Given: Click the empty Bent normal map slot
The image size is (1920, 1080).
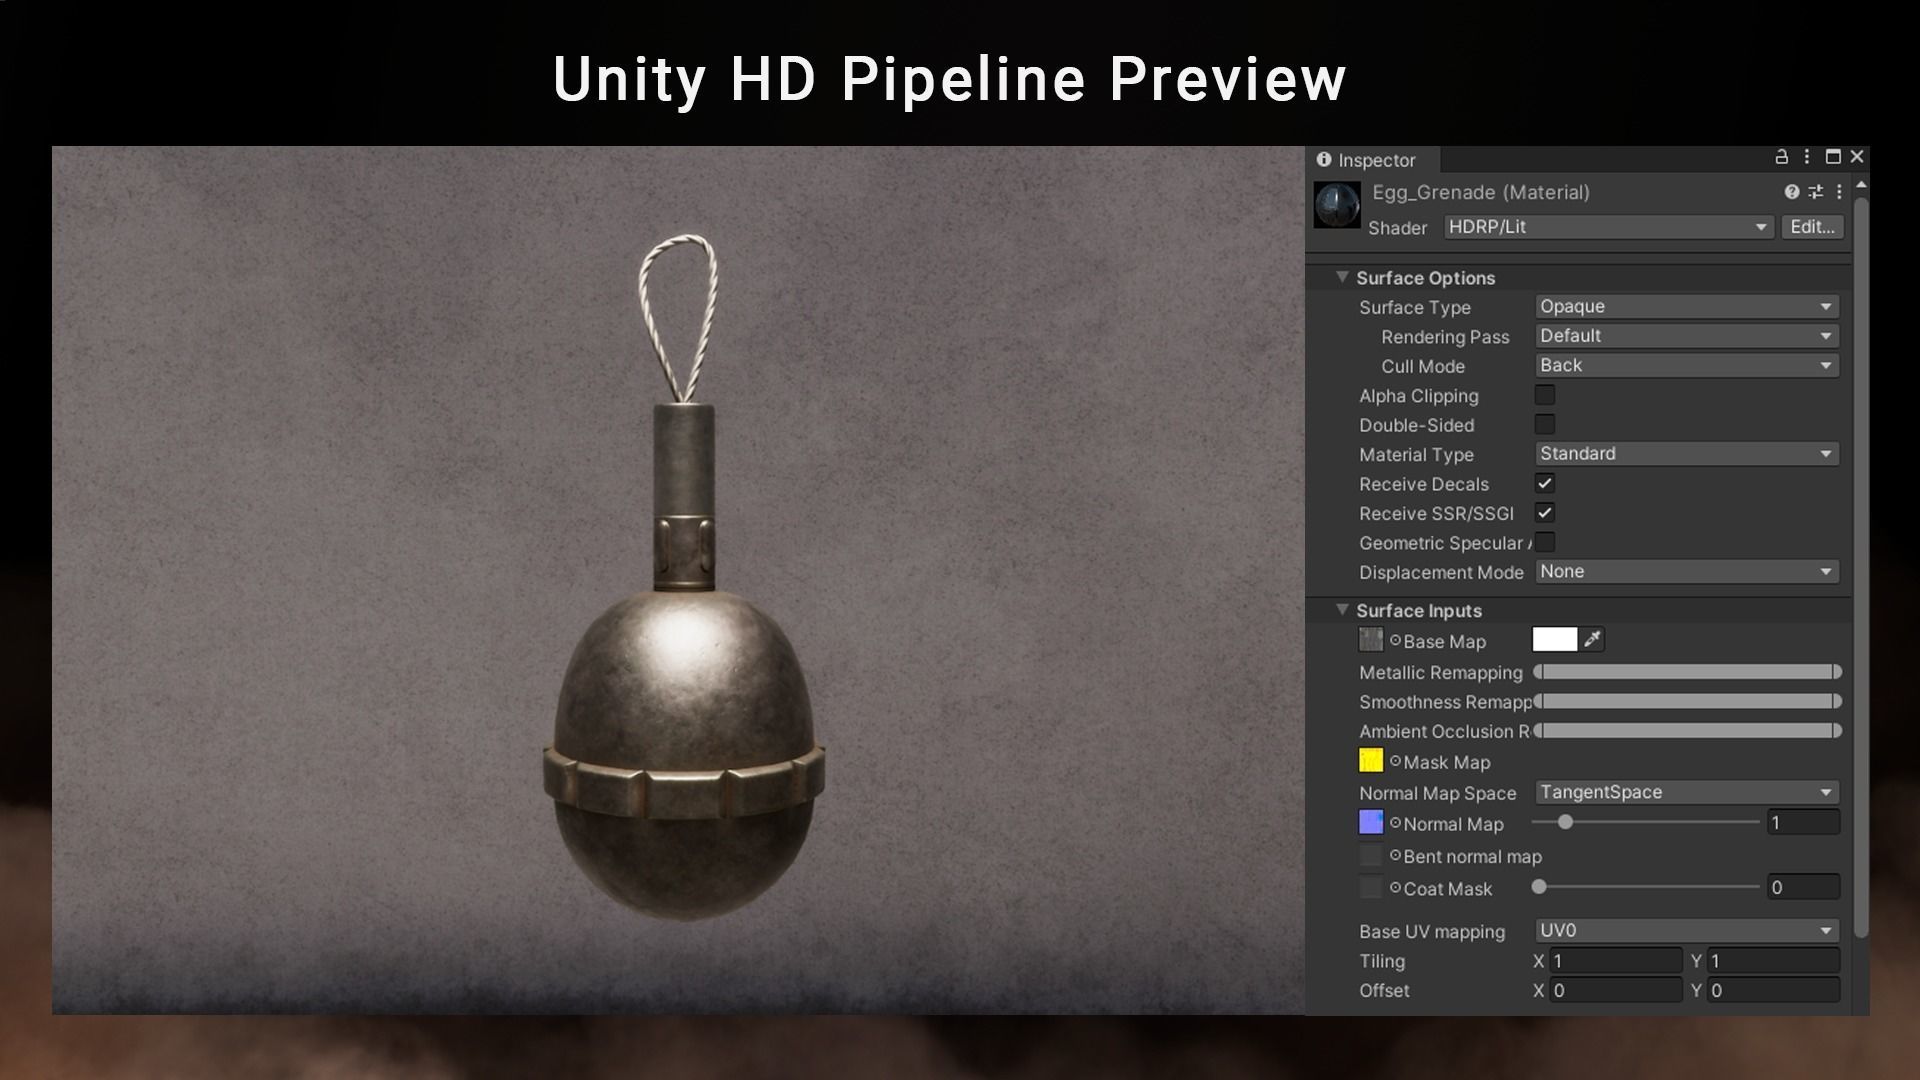Looking at the screenshot, I should 1371,855.
